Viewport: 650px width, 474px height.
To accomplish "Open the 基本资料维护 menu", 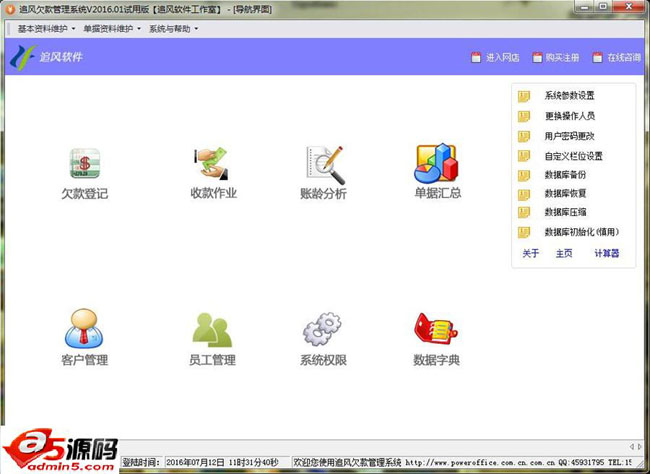I will (x=43, y=29).
